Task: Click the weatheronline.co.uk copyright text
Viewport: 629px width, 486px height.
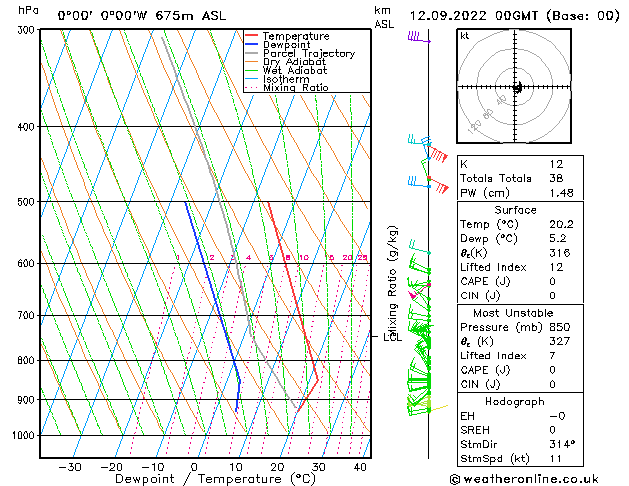Action: click(x=524, y=479)
